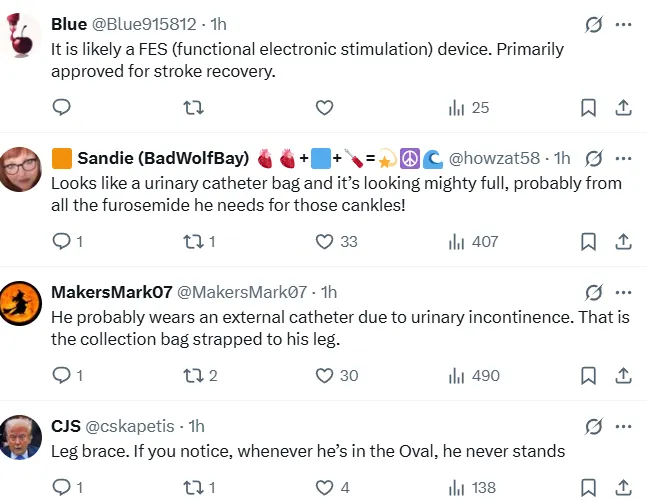View analytics for Sandie's tweet showing 407
Viewport: 647px width, 503px height.
474,241
